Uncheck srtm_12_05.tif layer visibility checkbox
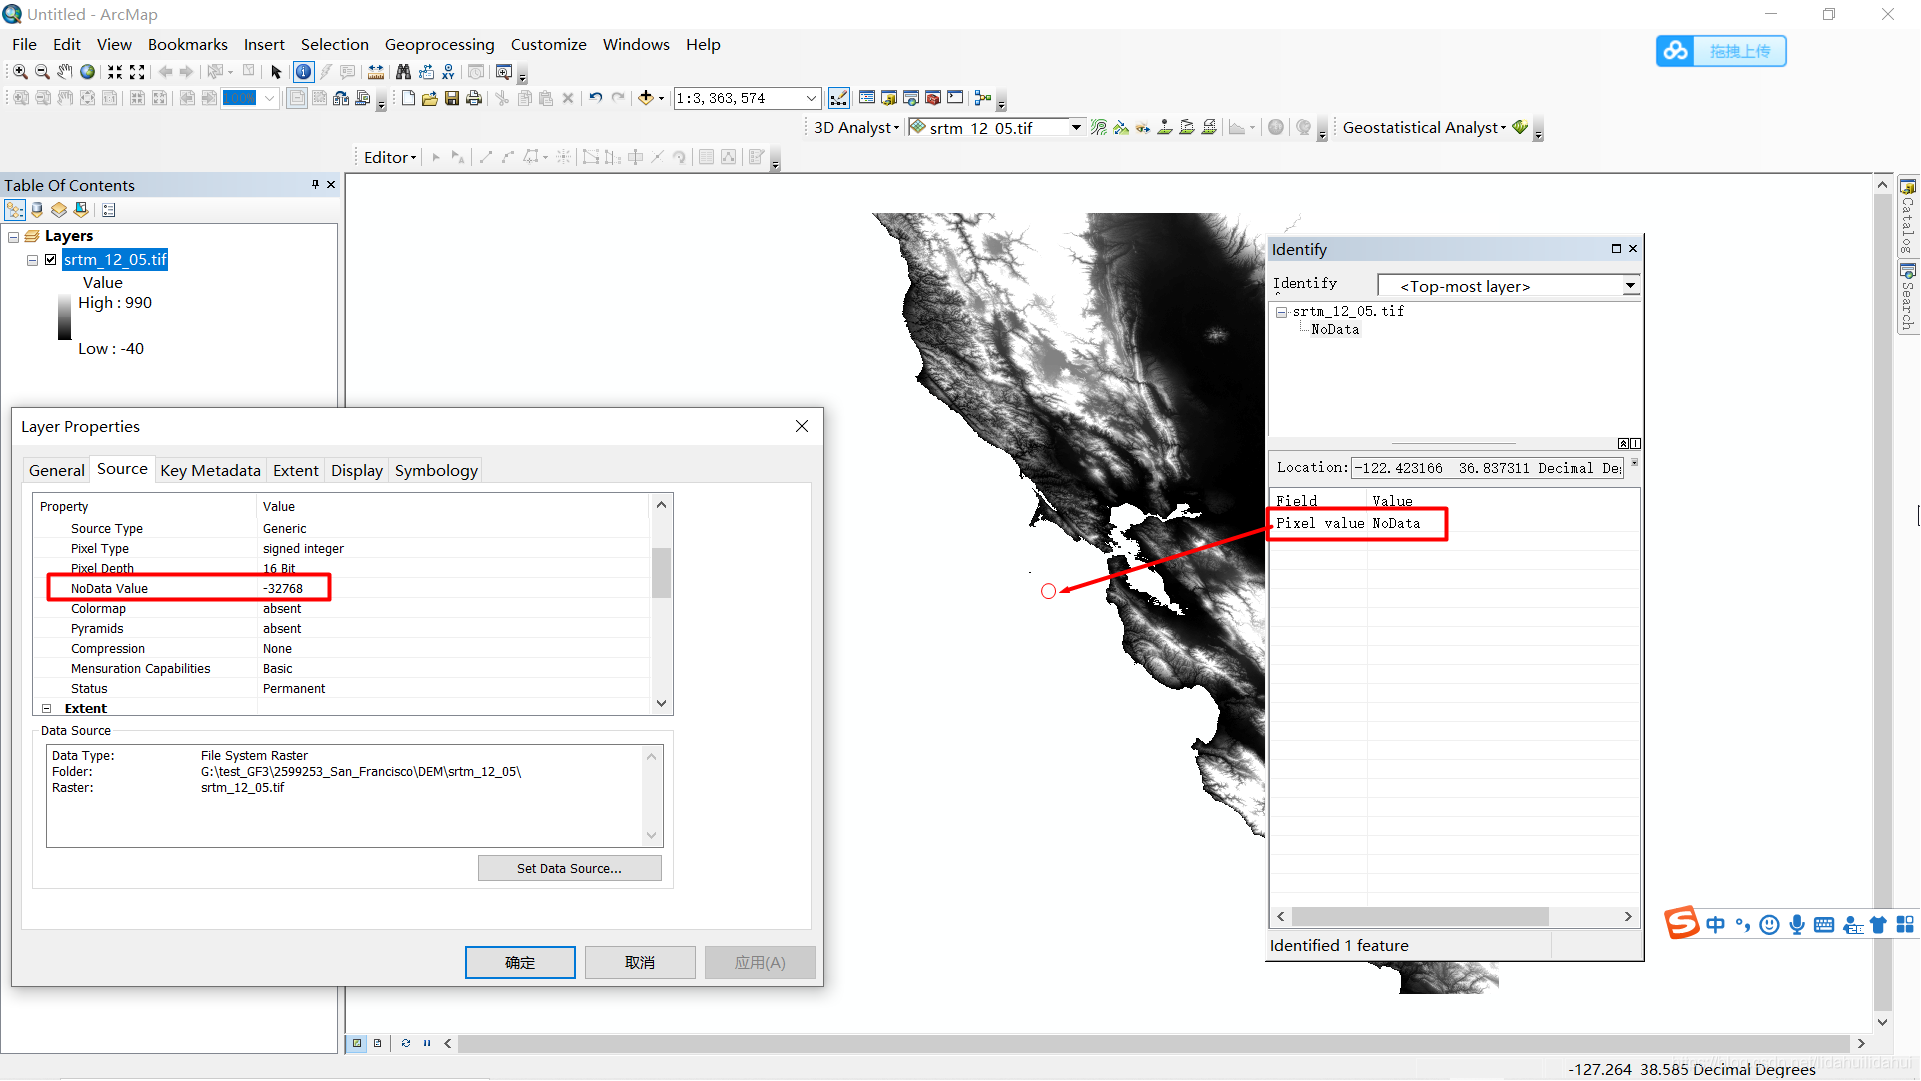Screen dimensions: 1921x1081 [x=51, y=260]
